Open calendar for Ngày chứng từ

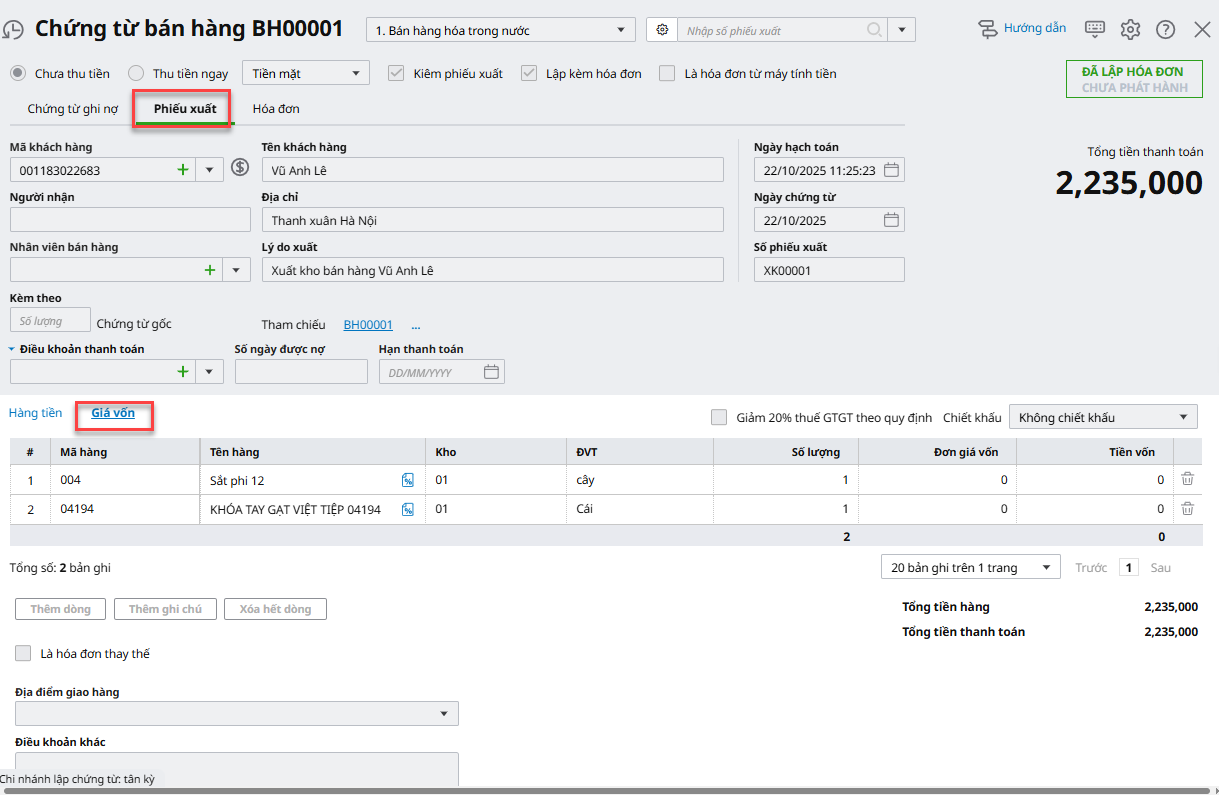[892, 220]
